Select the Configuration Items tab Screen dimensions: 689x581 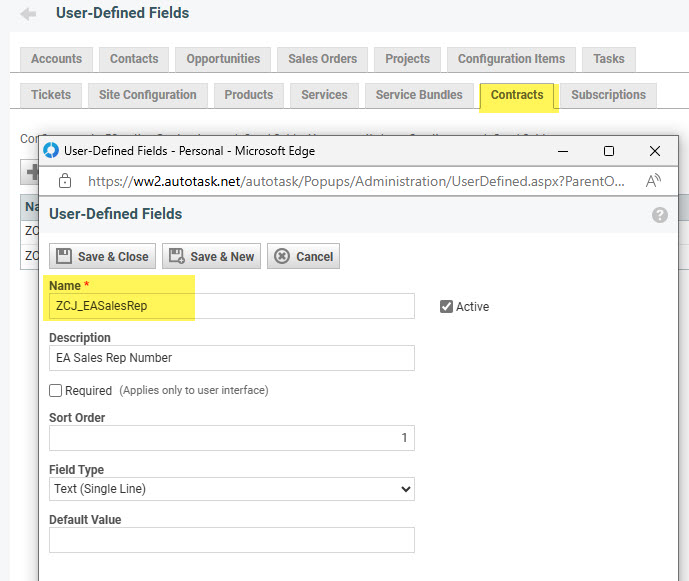[511, 59]
